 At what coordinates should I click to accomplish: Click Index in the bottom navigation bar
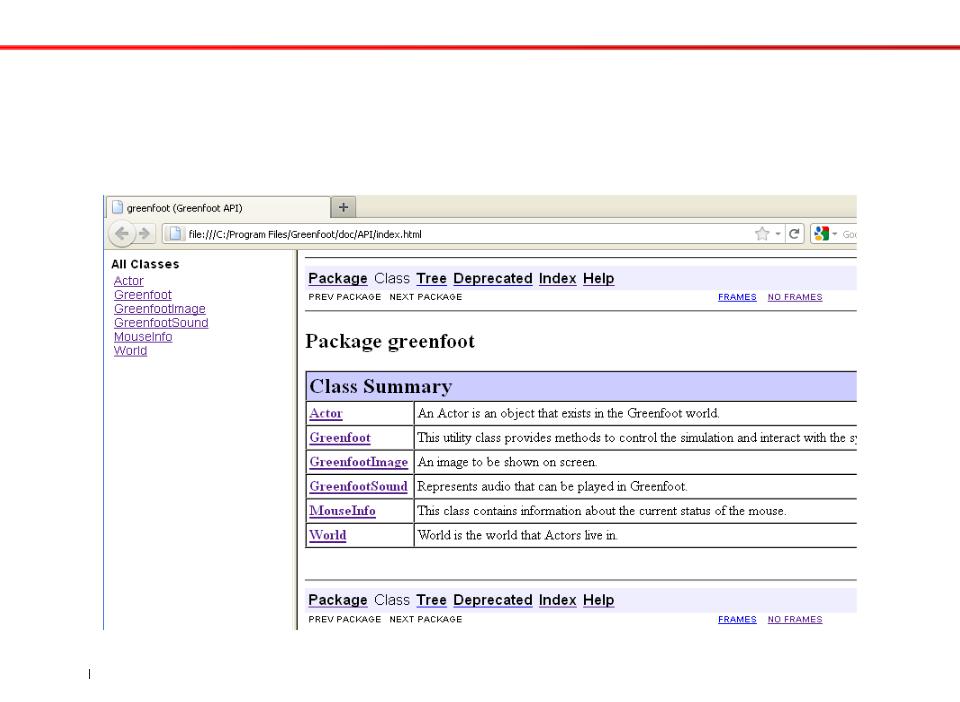(x=558, y=600)
